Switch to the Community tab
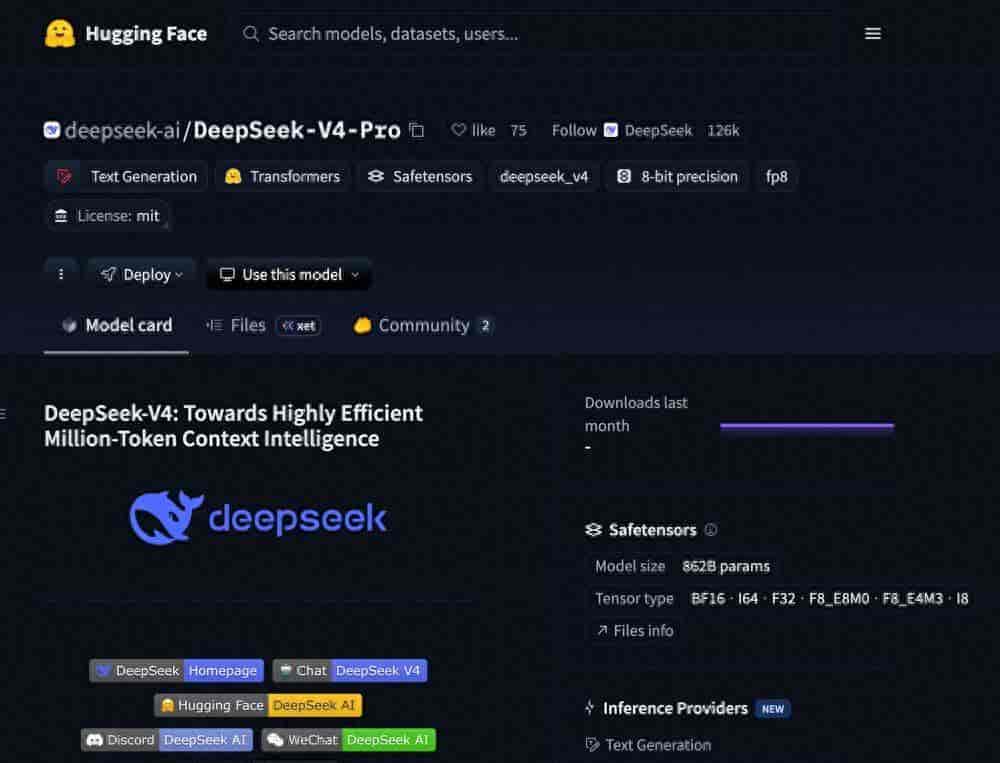This screenshot has height=763, width=1000. [x=422, y=325]
